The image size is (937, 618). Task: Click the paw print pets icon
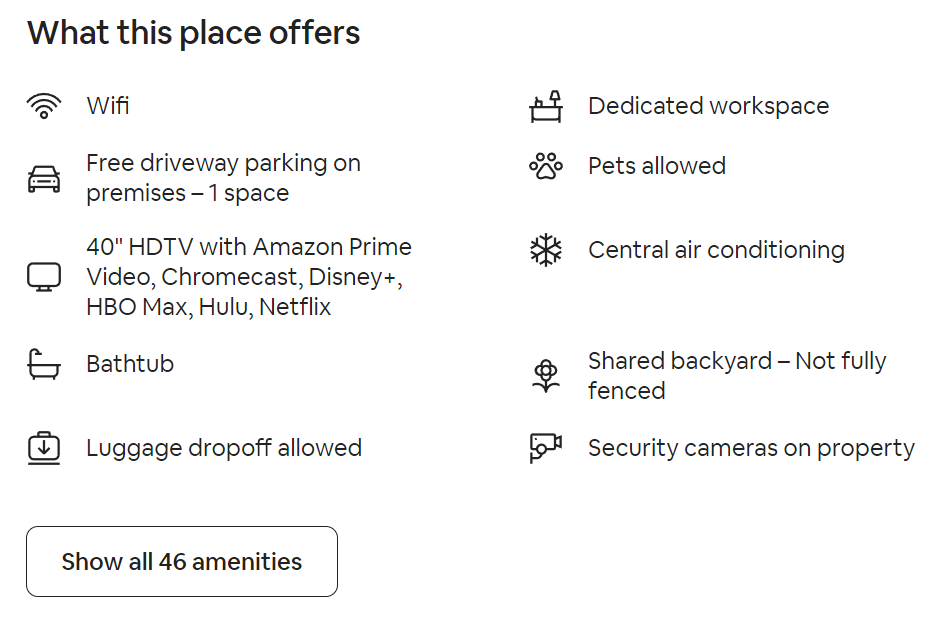546,166
